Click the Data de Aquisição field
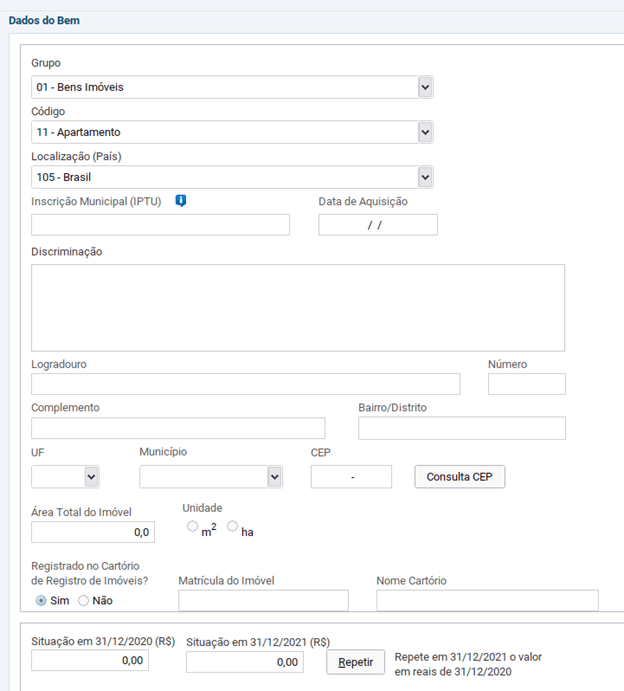Viewport: 624px width, 691px height. (378, 225)
